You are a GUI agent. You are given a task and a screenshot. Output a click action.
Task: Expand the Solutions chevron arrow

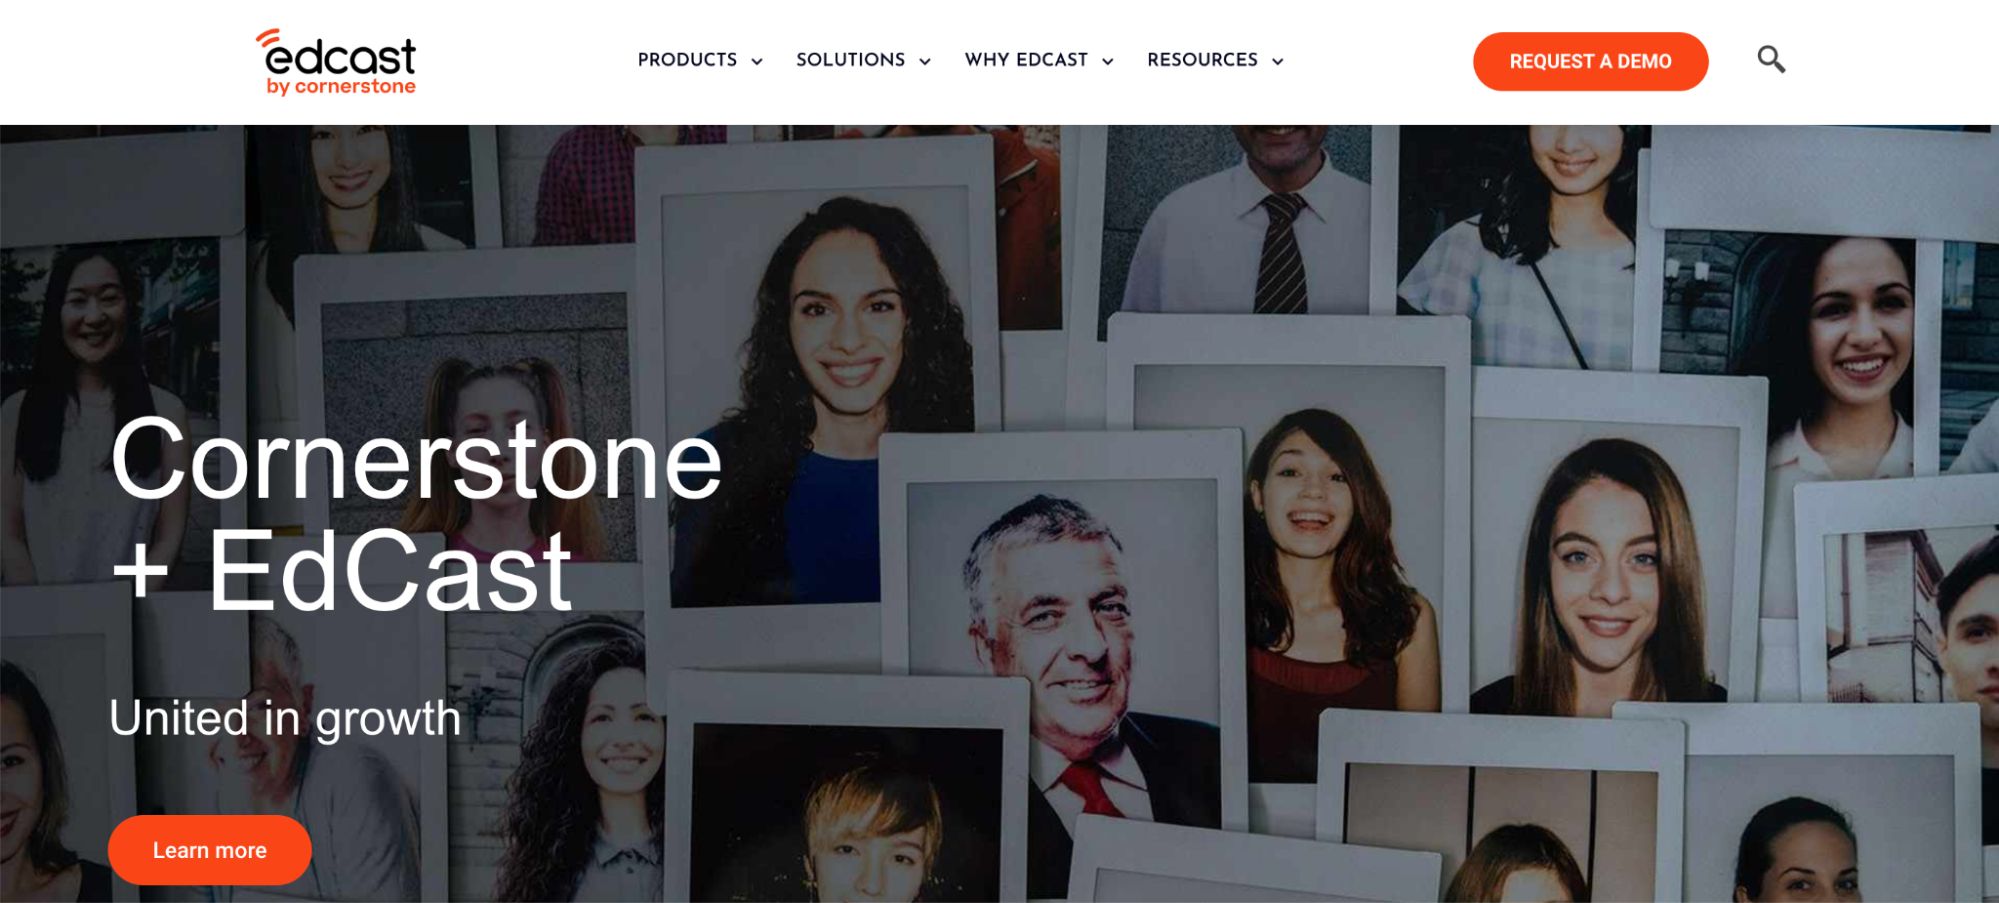[925, 62]
